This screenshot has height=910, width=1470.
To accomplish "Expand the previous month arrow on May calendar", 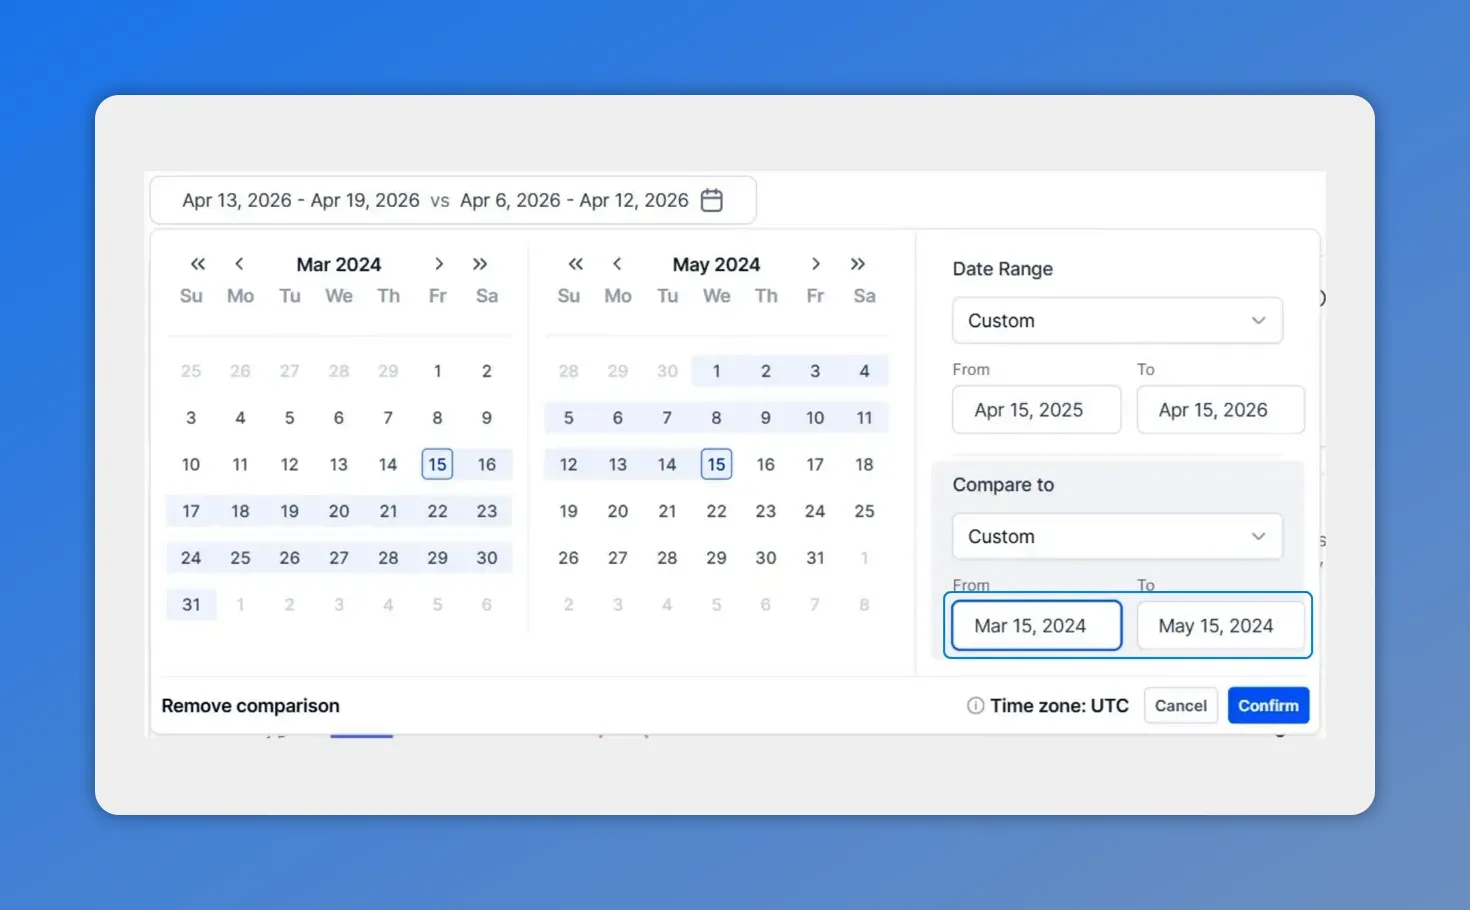I will [617, 264].
